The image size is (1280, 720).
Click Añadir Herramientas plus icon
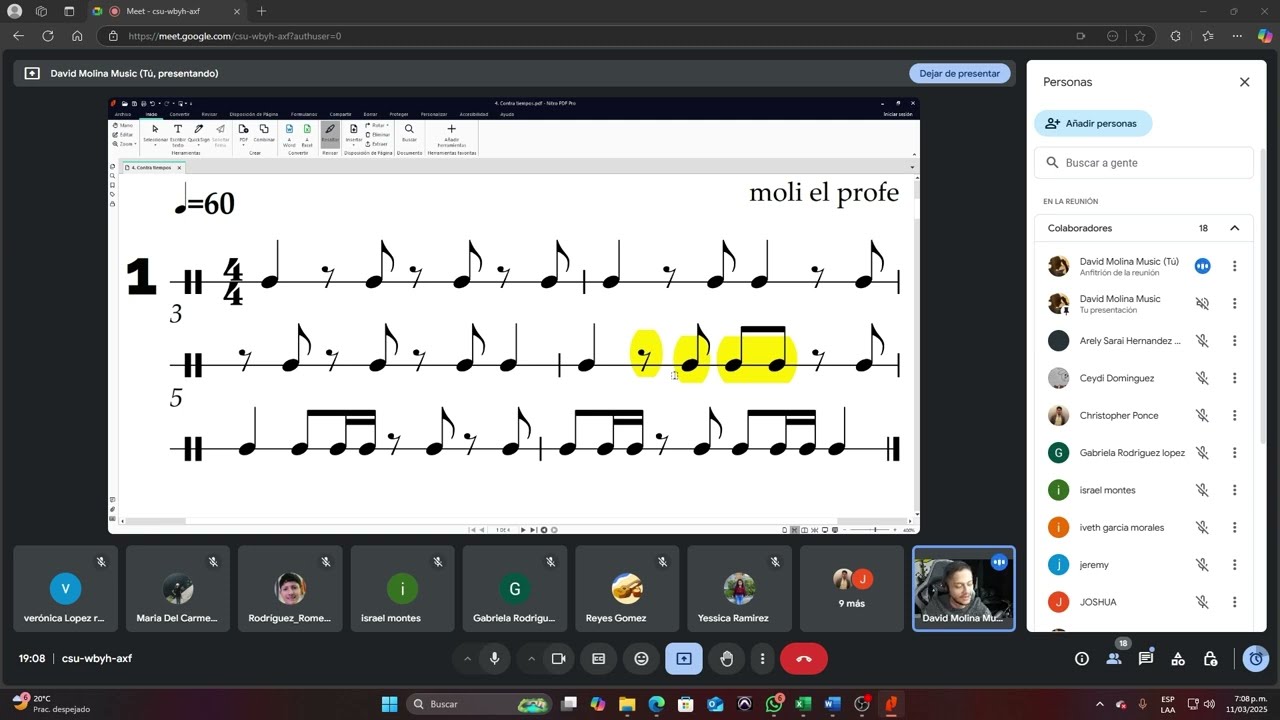[451, 133]
